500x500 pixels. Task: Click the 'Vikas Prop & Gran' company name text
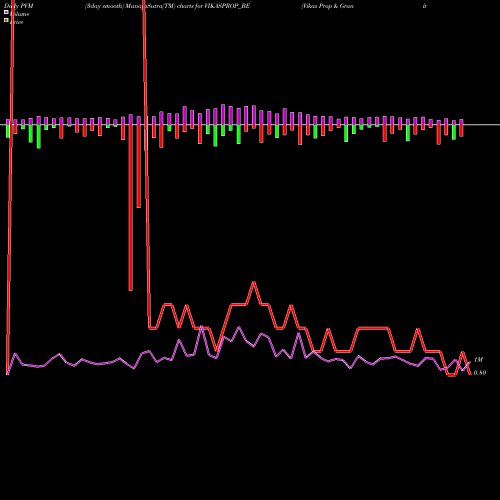327,6
